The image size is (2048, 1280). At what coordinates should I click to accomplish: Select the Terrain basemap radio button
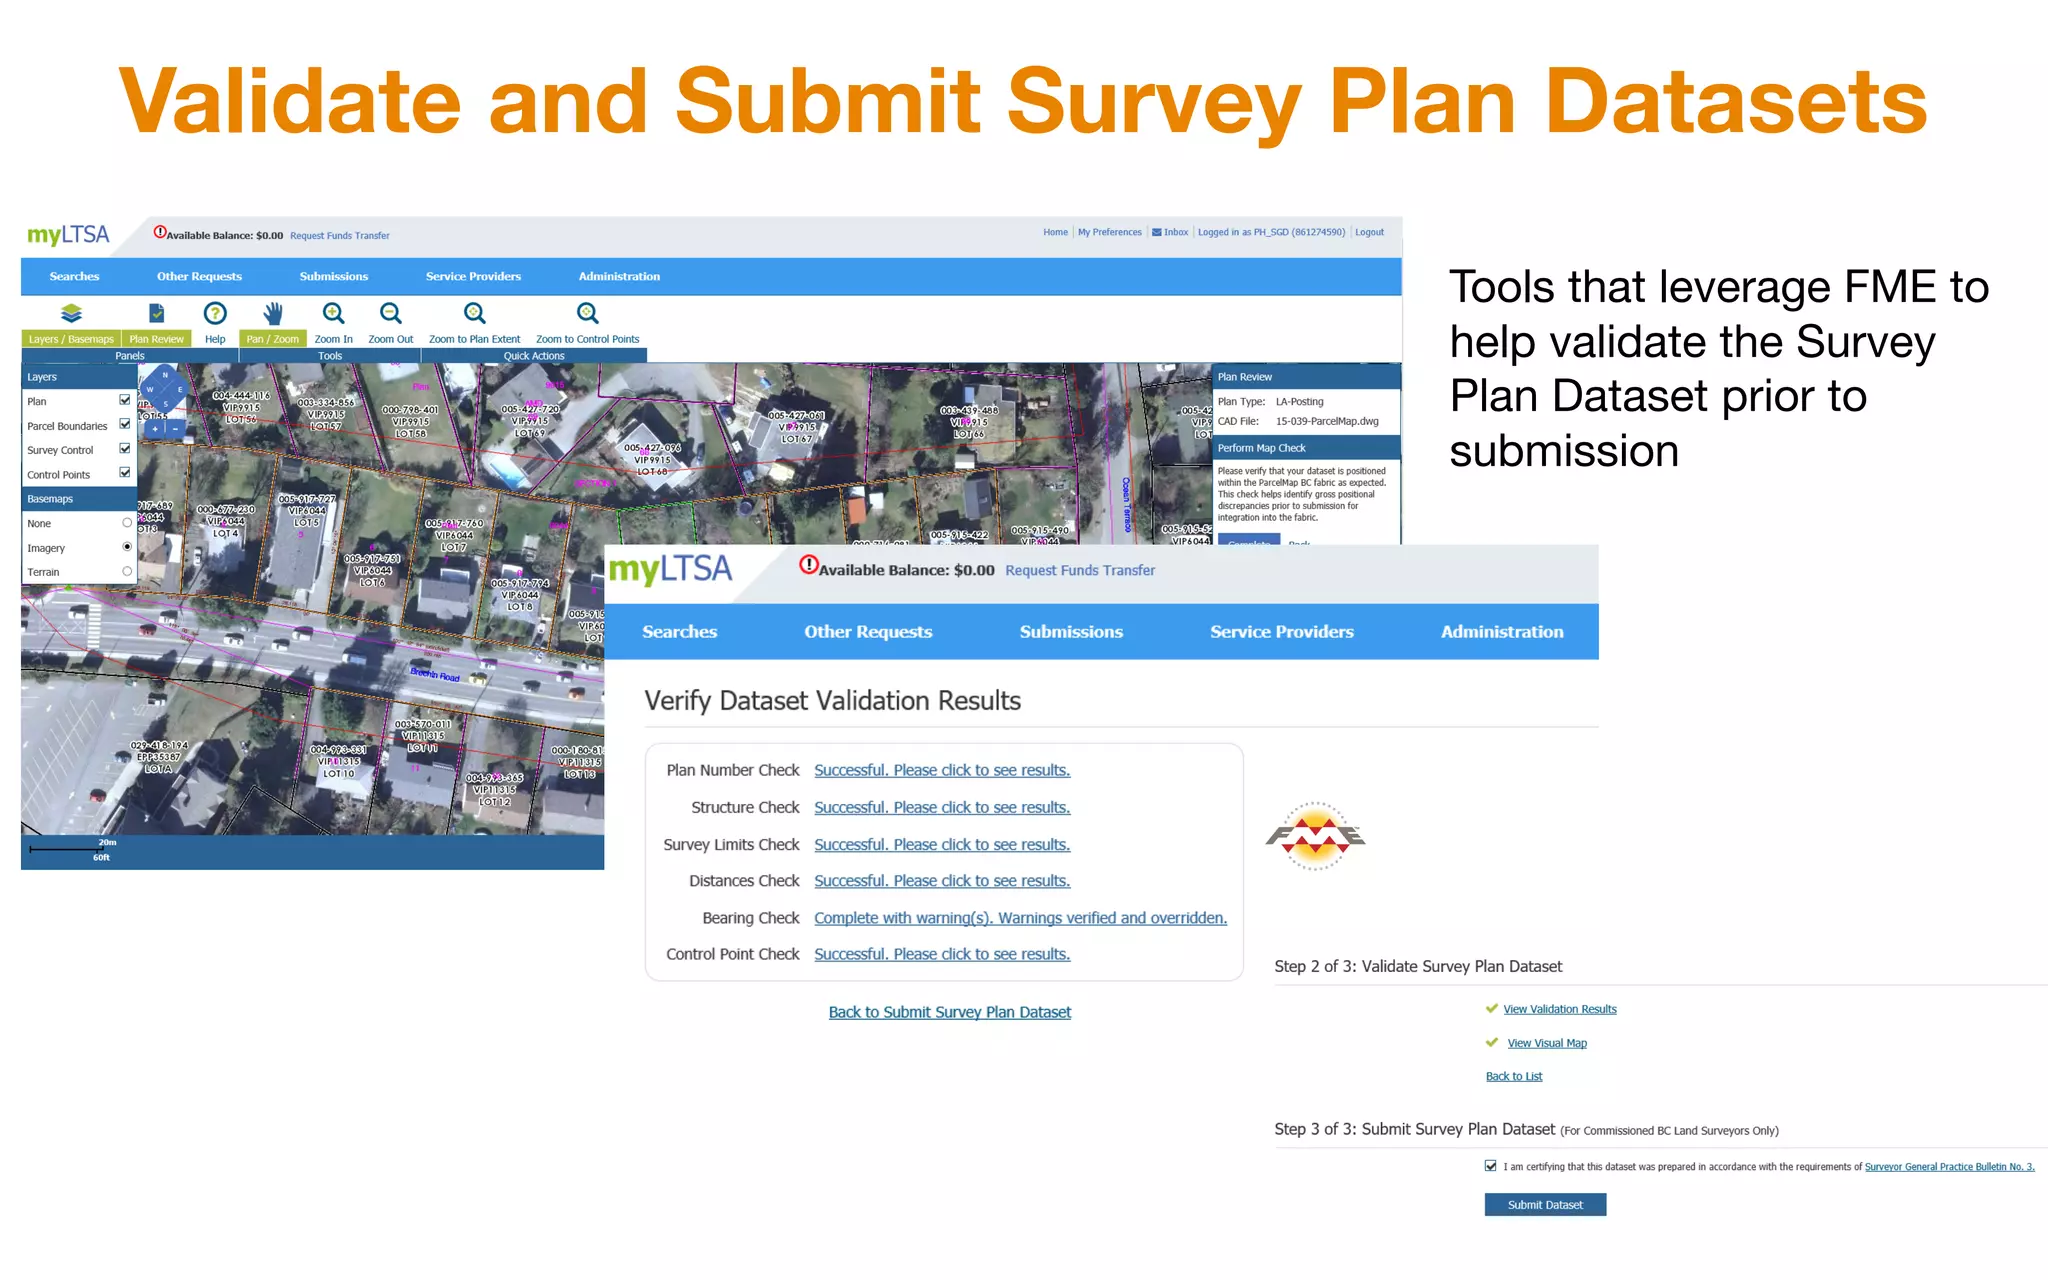coord(127,572)
